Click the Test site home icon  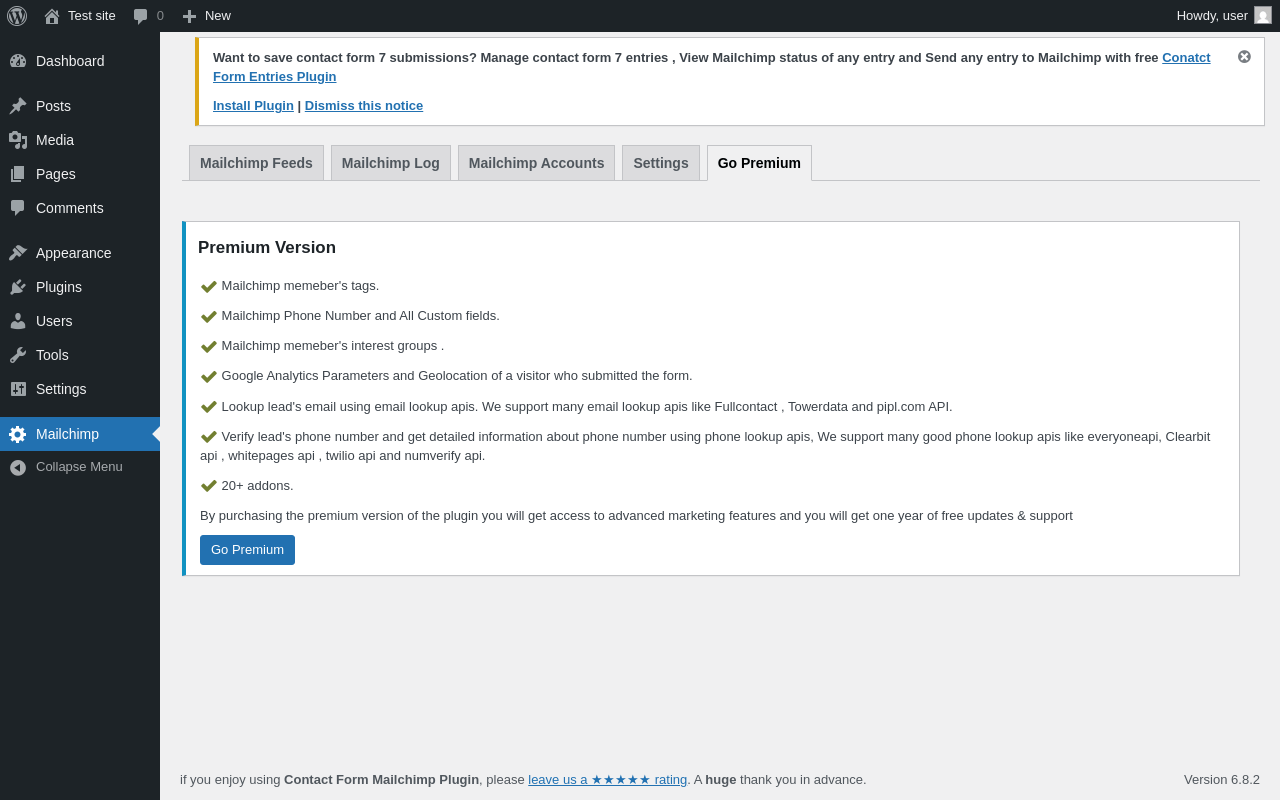[x=52, y=16]
